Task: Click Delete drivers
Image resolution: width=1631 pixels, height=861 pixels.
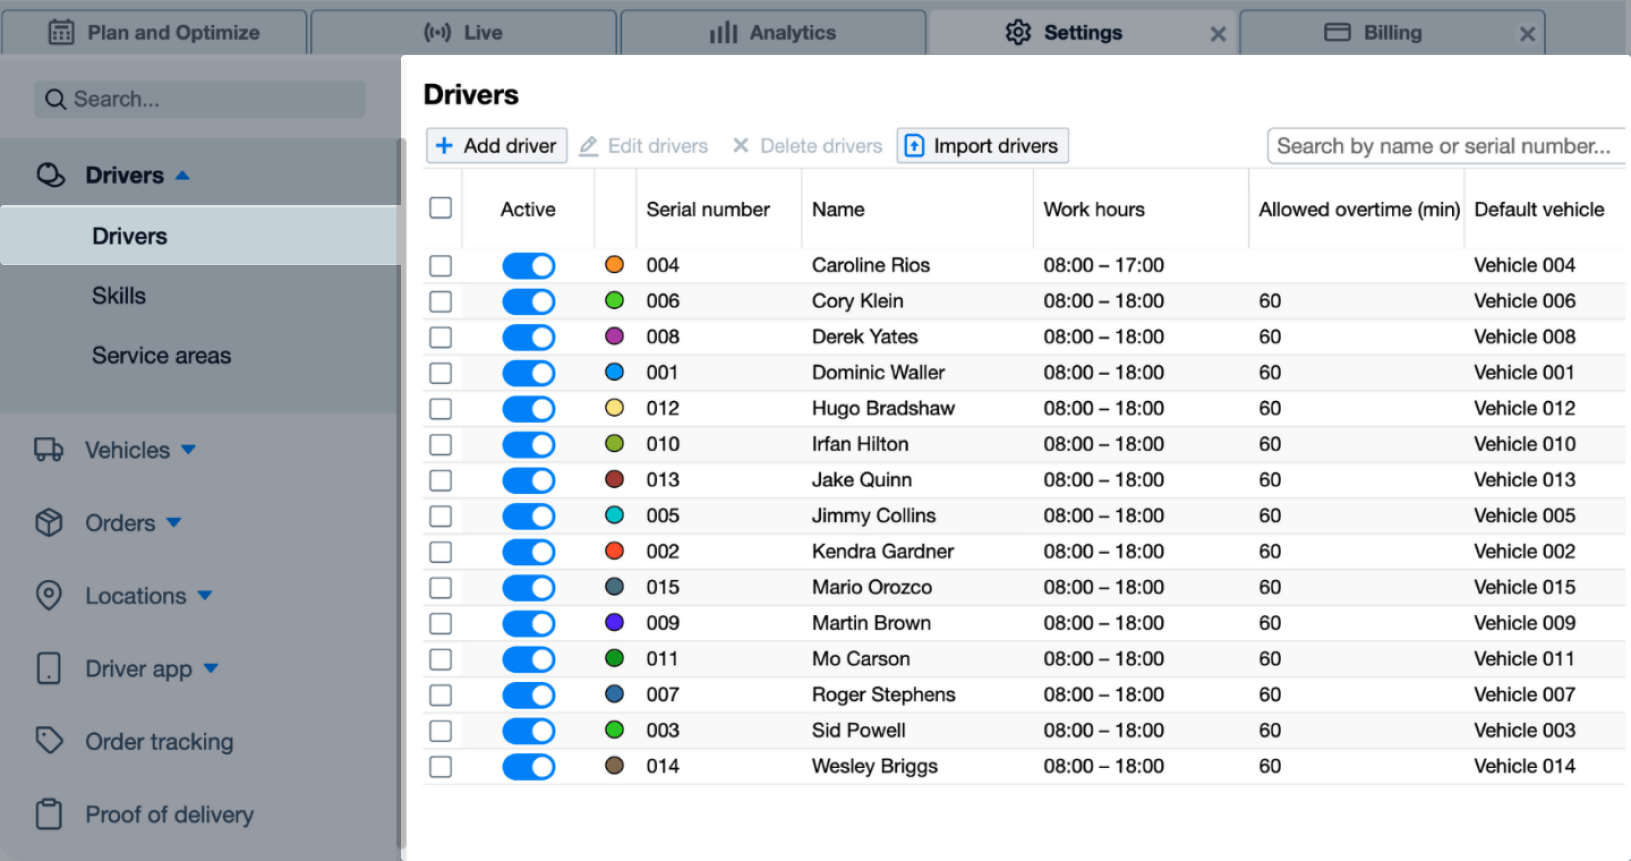Action: click(x=808, y=146)
